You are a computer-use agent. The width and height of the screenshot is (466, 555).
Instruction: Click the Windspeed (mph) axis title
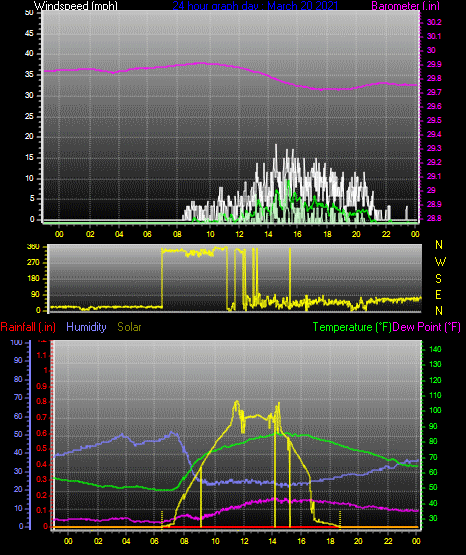(x=76, y=6)
